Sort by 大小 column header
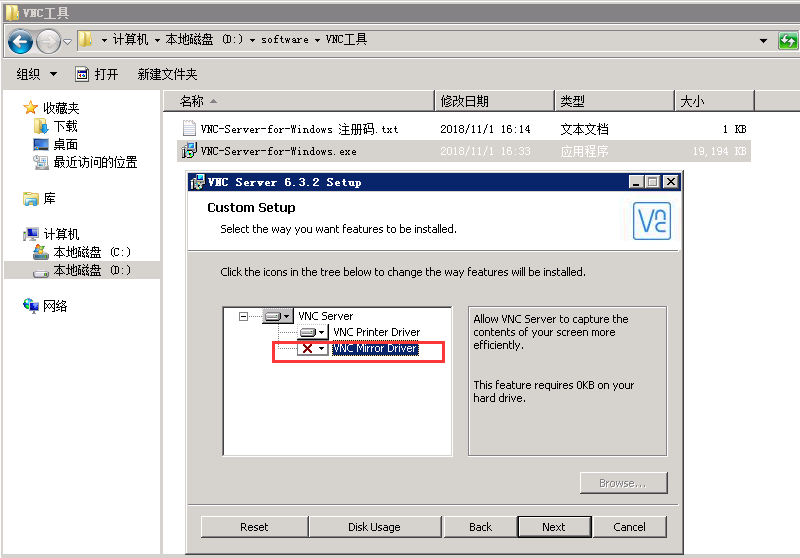800x558 pixels. pos(714,101)
